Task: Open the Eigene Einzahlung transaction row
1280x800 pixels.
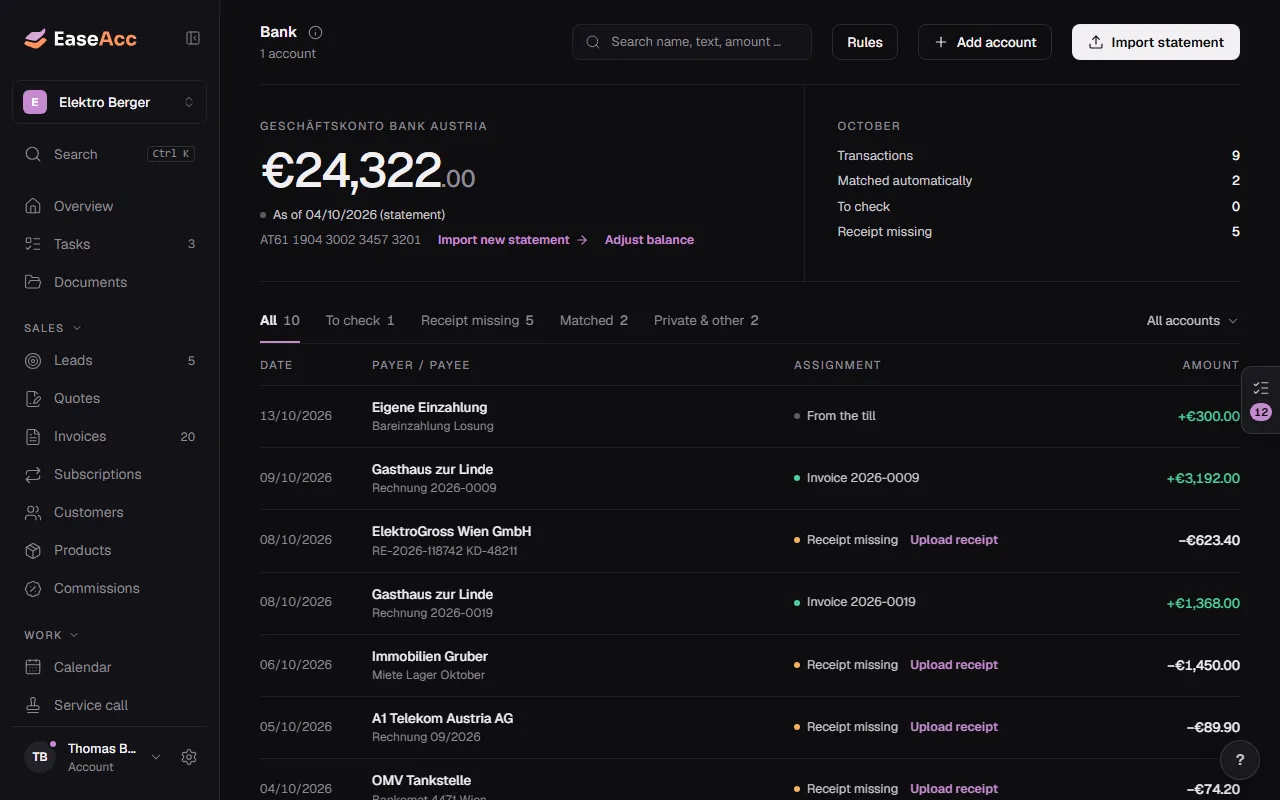Action: (x=750, y=416)
